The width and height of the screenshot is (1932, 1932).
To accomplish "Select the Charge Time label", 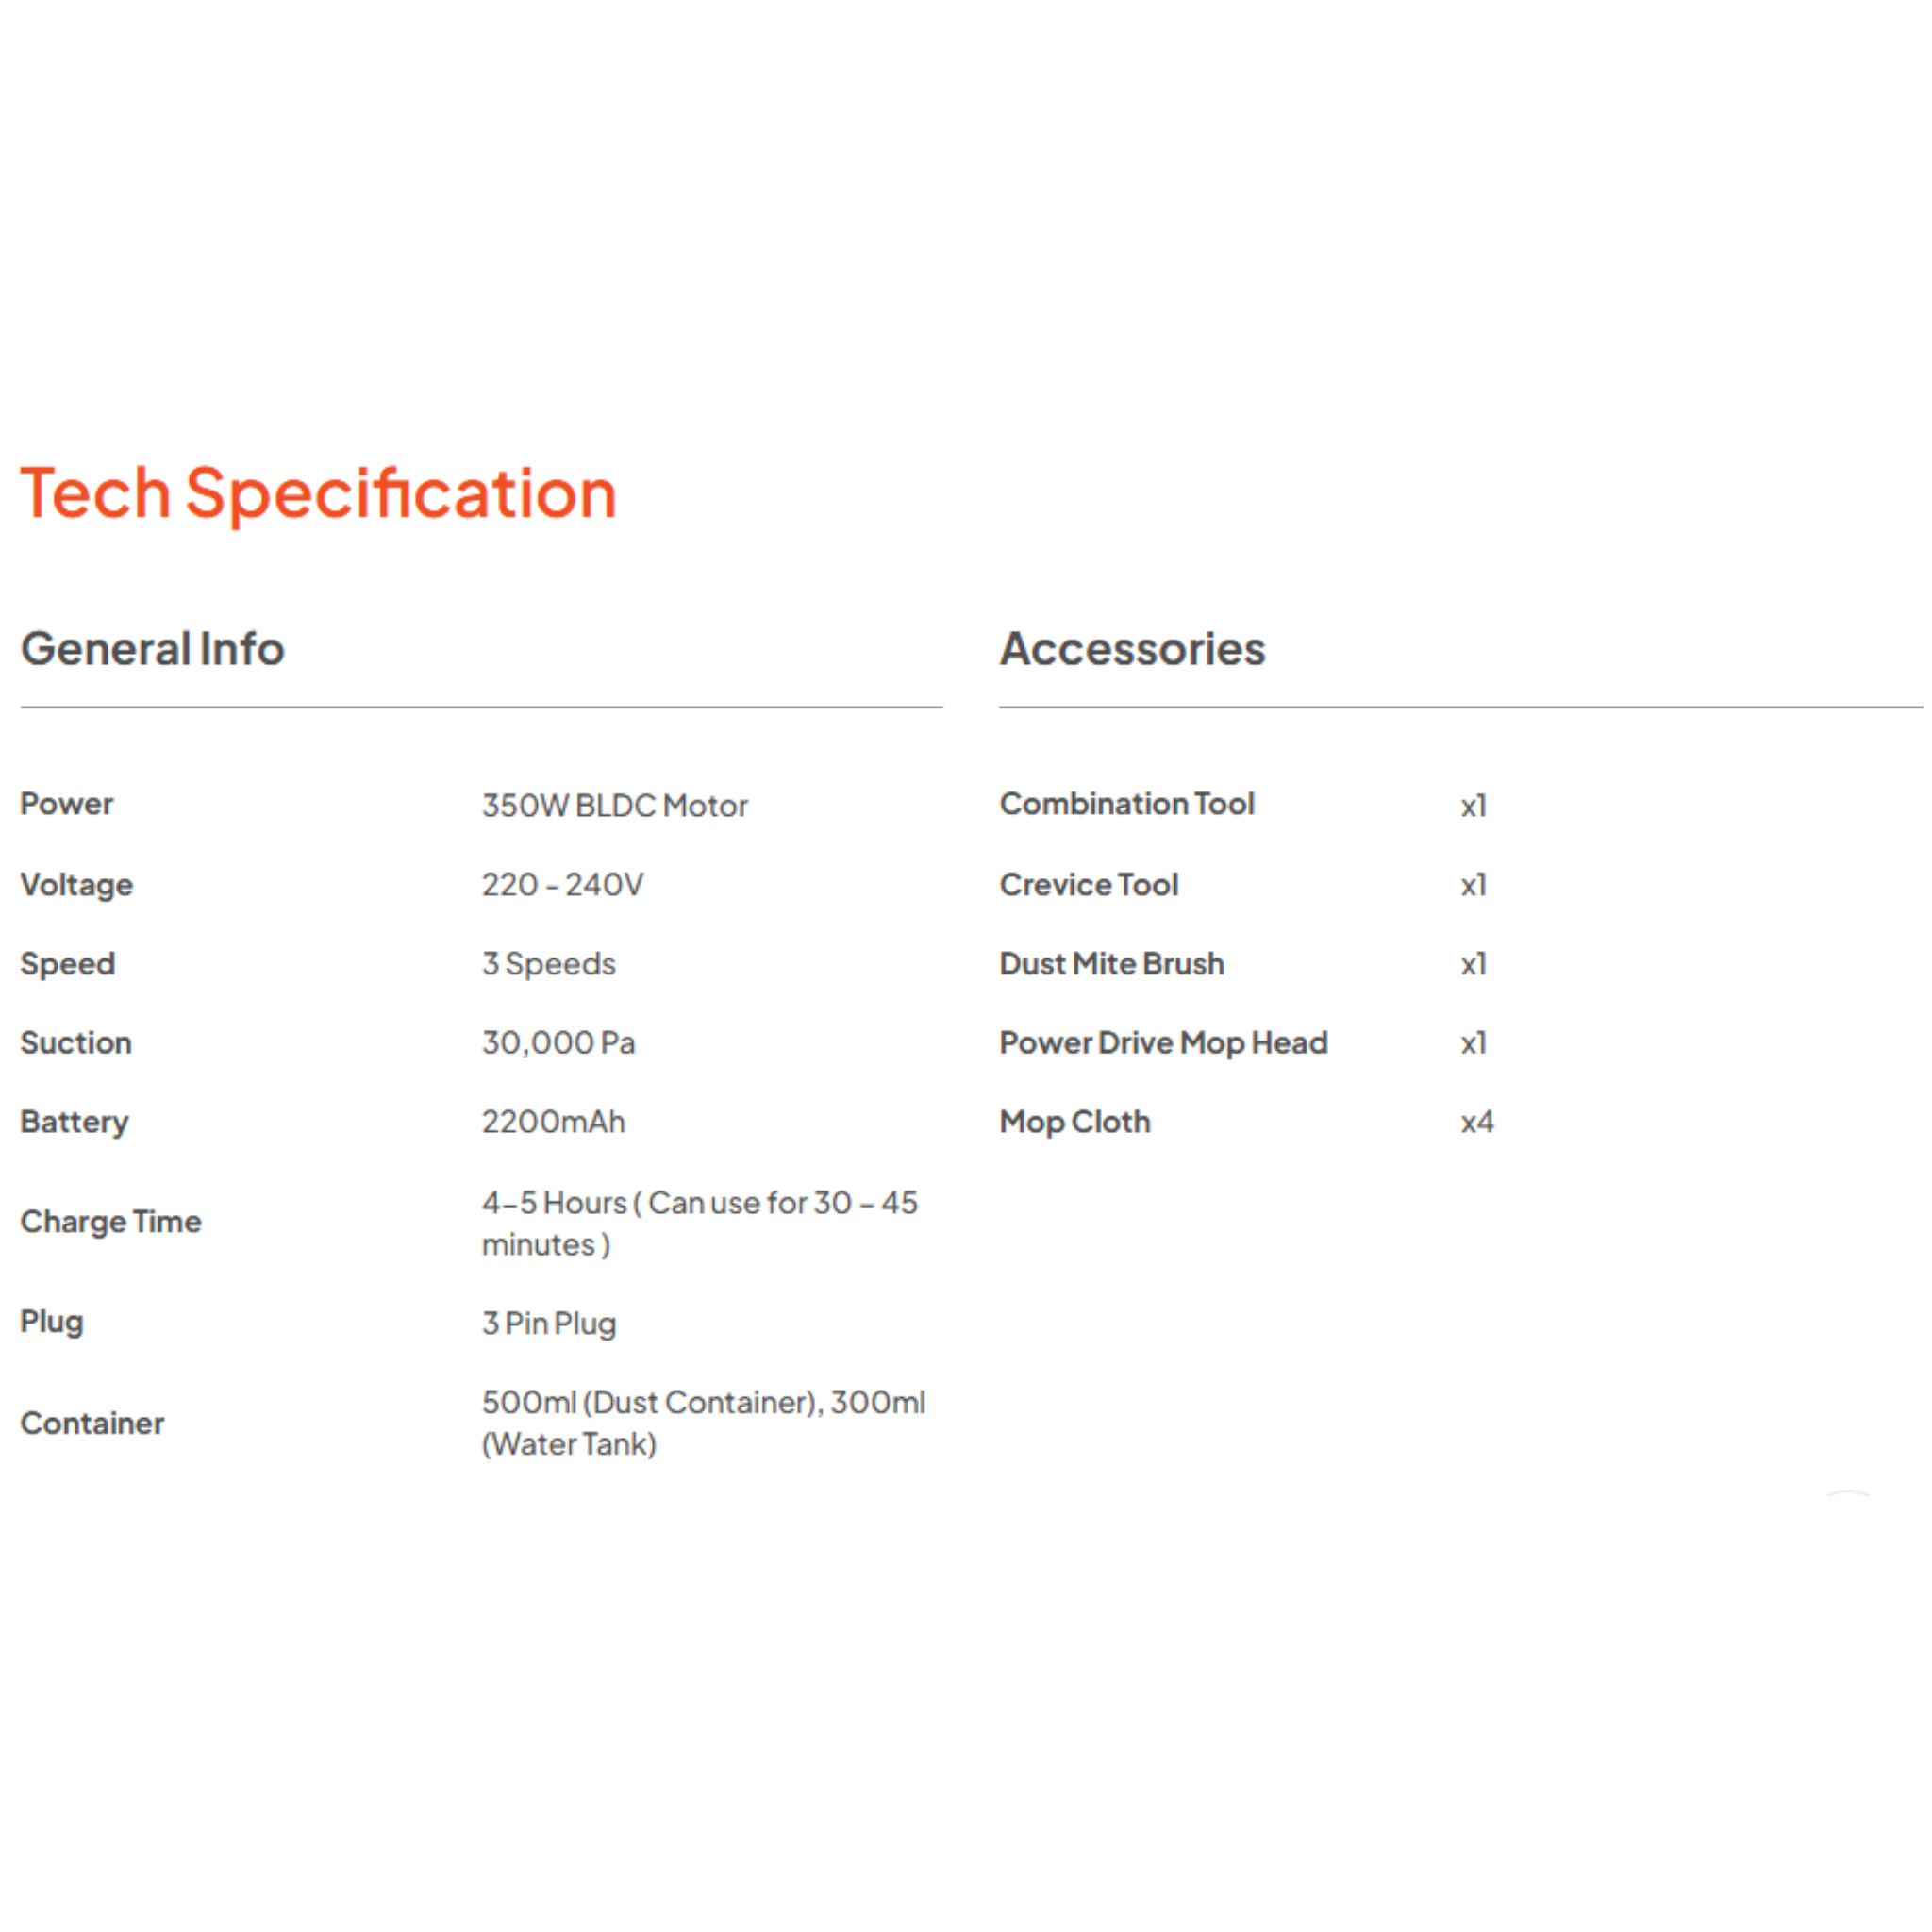I will (x=111, y=1222).
